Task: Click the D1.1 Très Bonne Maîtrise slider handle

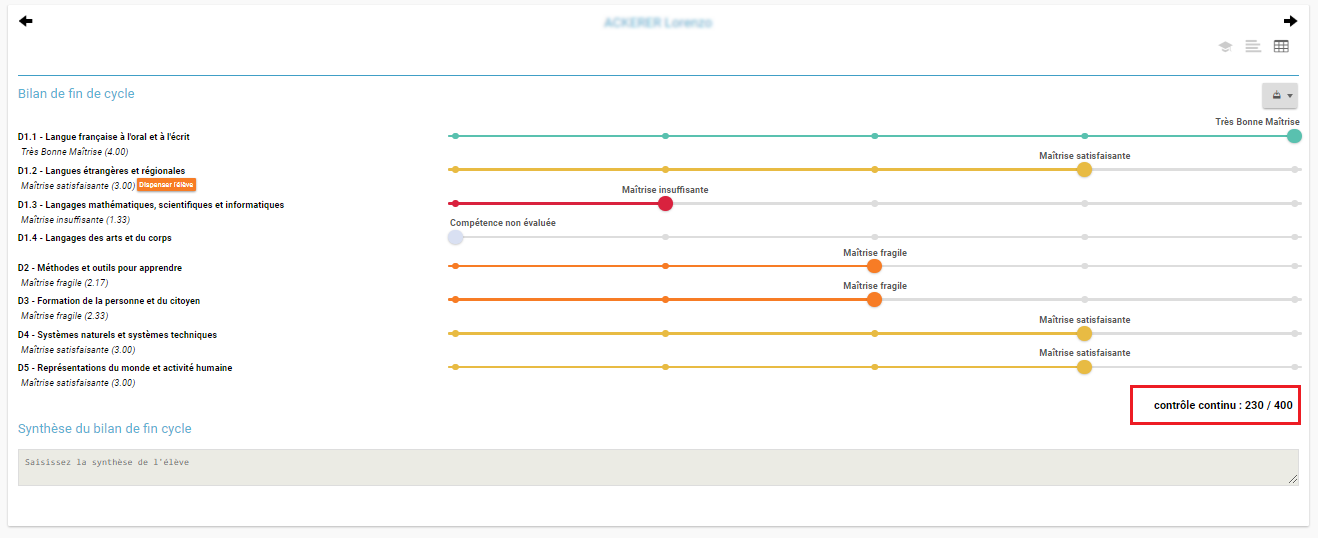Action: point(1294,136)
